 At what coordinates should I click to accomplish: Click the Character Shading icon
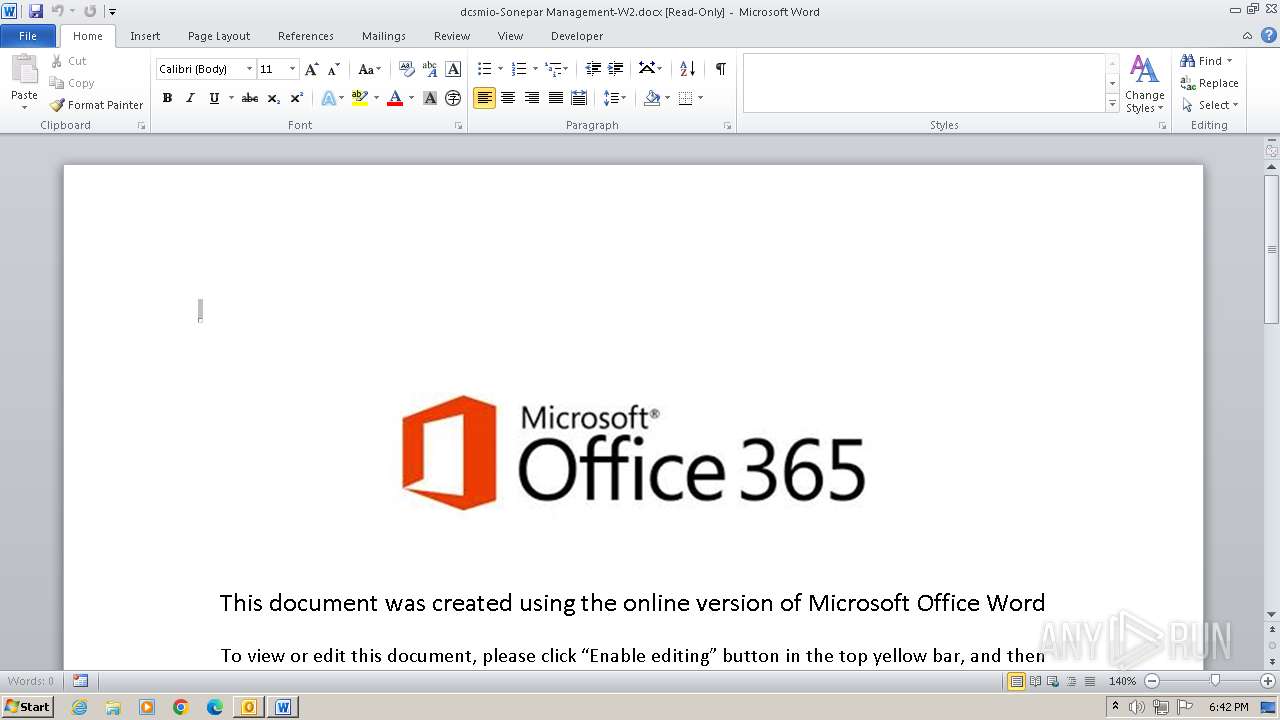coord(430,98)
